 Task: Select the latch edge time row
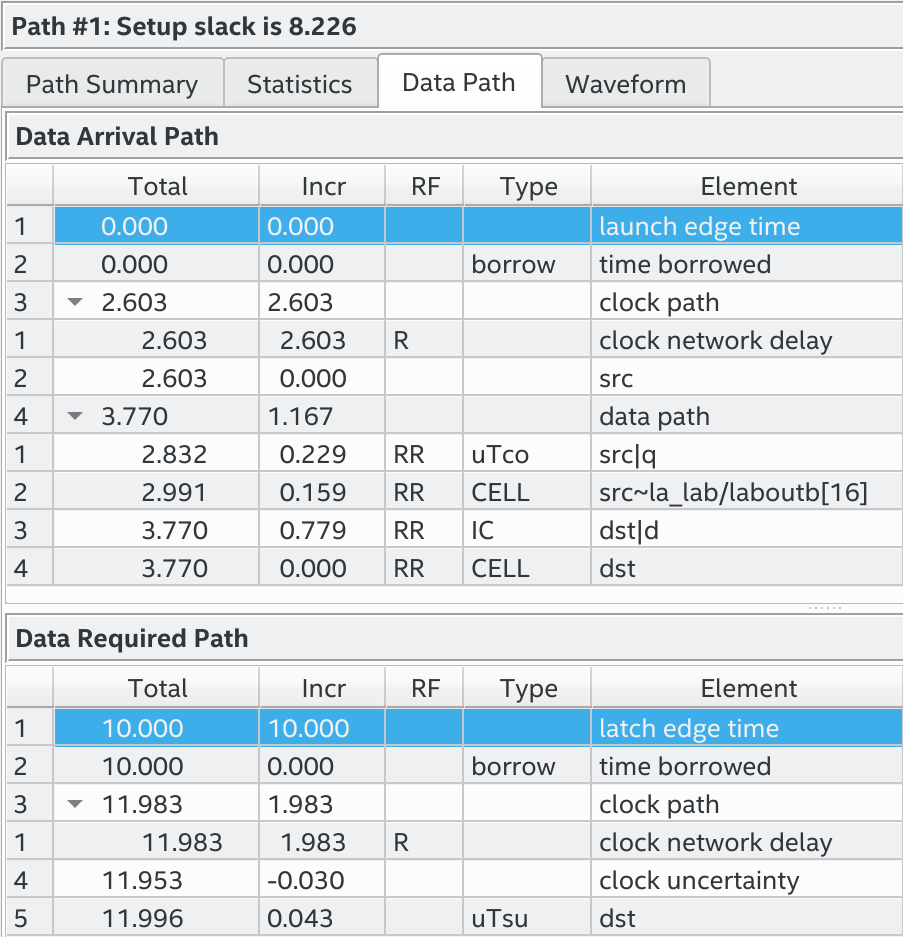pyautogui.click(x=688, y=729)
